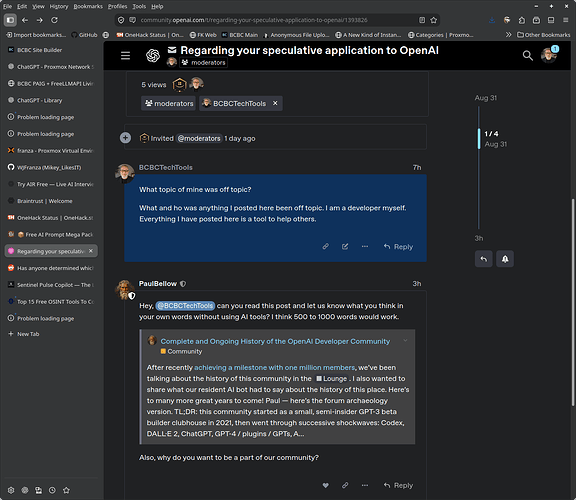Open the AI chatbot sidebar icon
Screen dimensions: 576x500
click(25, 490)
